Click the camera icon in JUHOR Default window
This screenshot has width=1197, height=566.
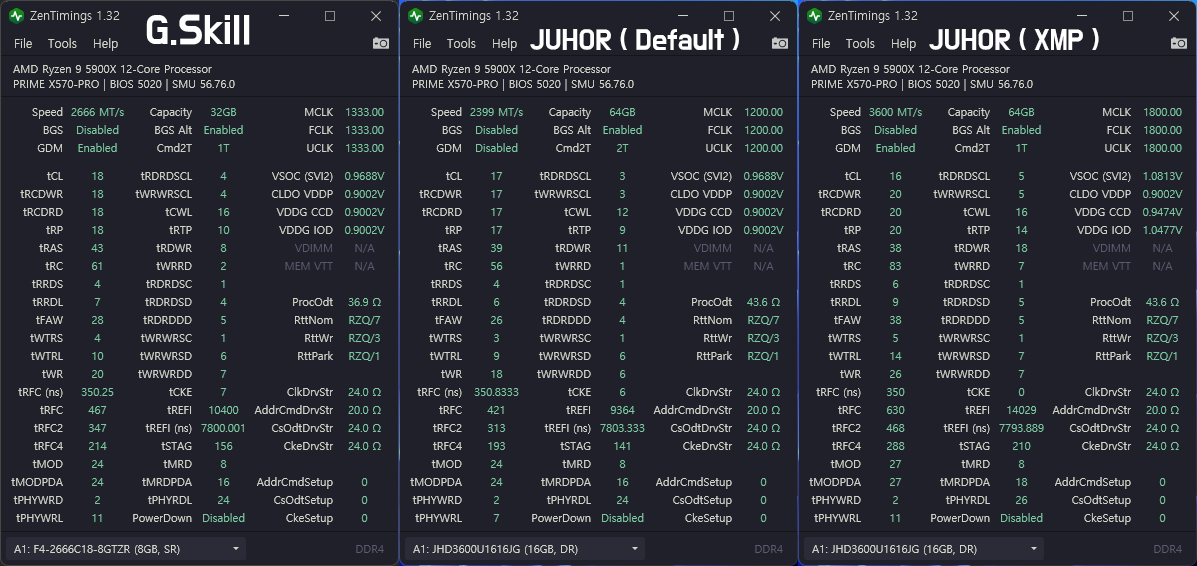pyautogui.click(x=779, y=44)
